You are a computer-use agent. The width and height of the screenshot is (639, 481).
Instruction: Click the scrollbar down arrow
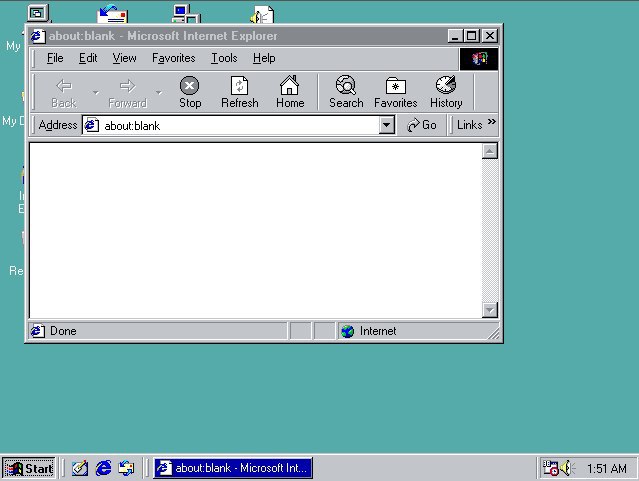pyautogui.click(x=490, y=310)
